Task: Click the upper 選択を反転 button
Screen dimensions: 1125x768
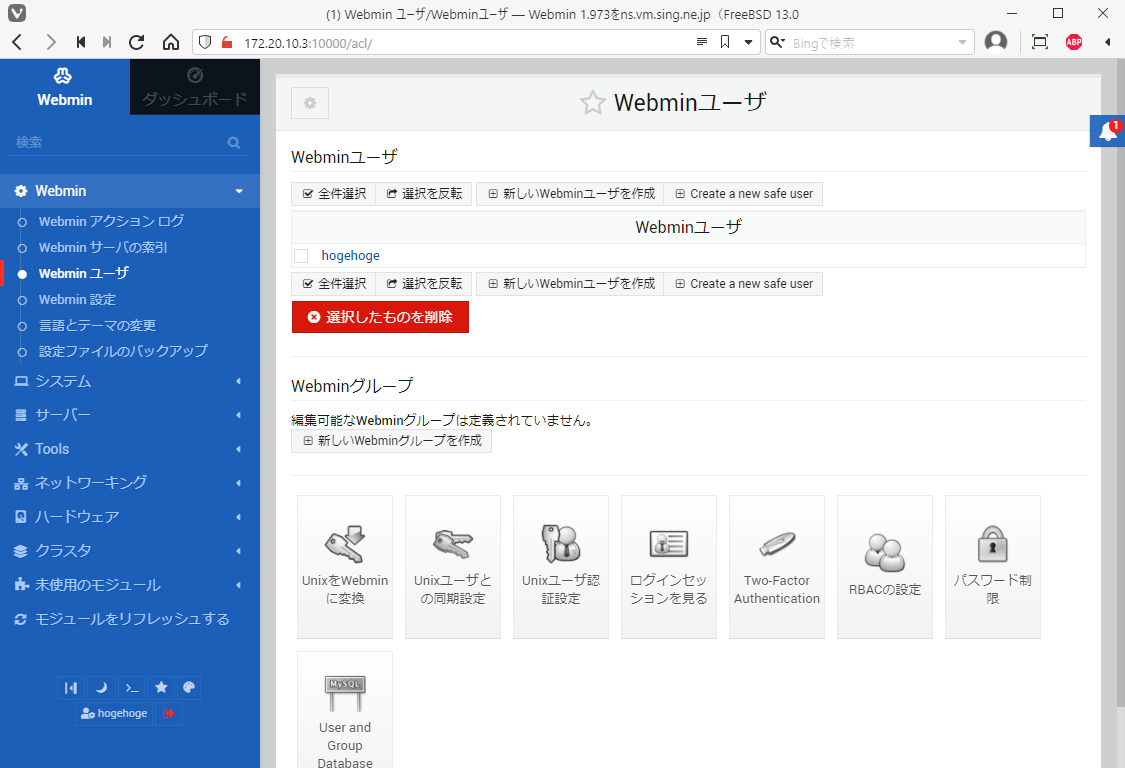Action: click(423, 194)
